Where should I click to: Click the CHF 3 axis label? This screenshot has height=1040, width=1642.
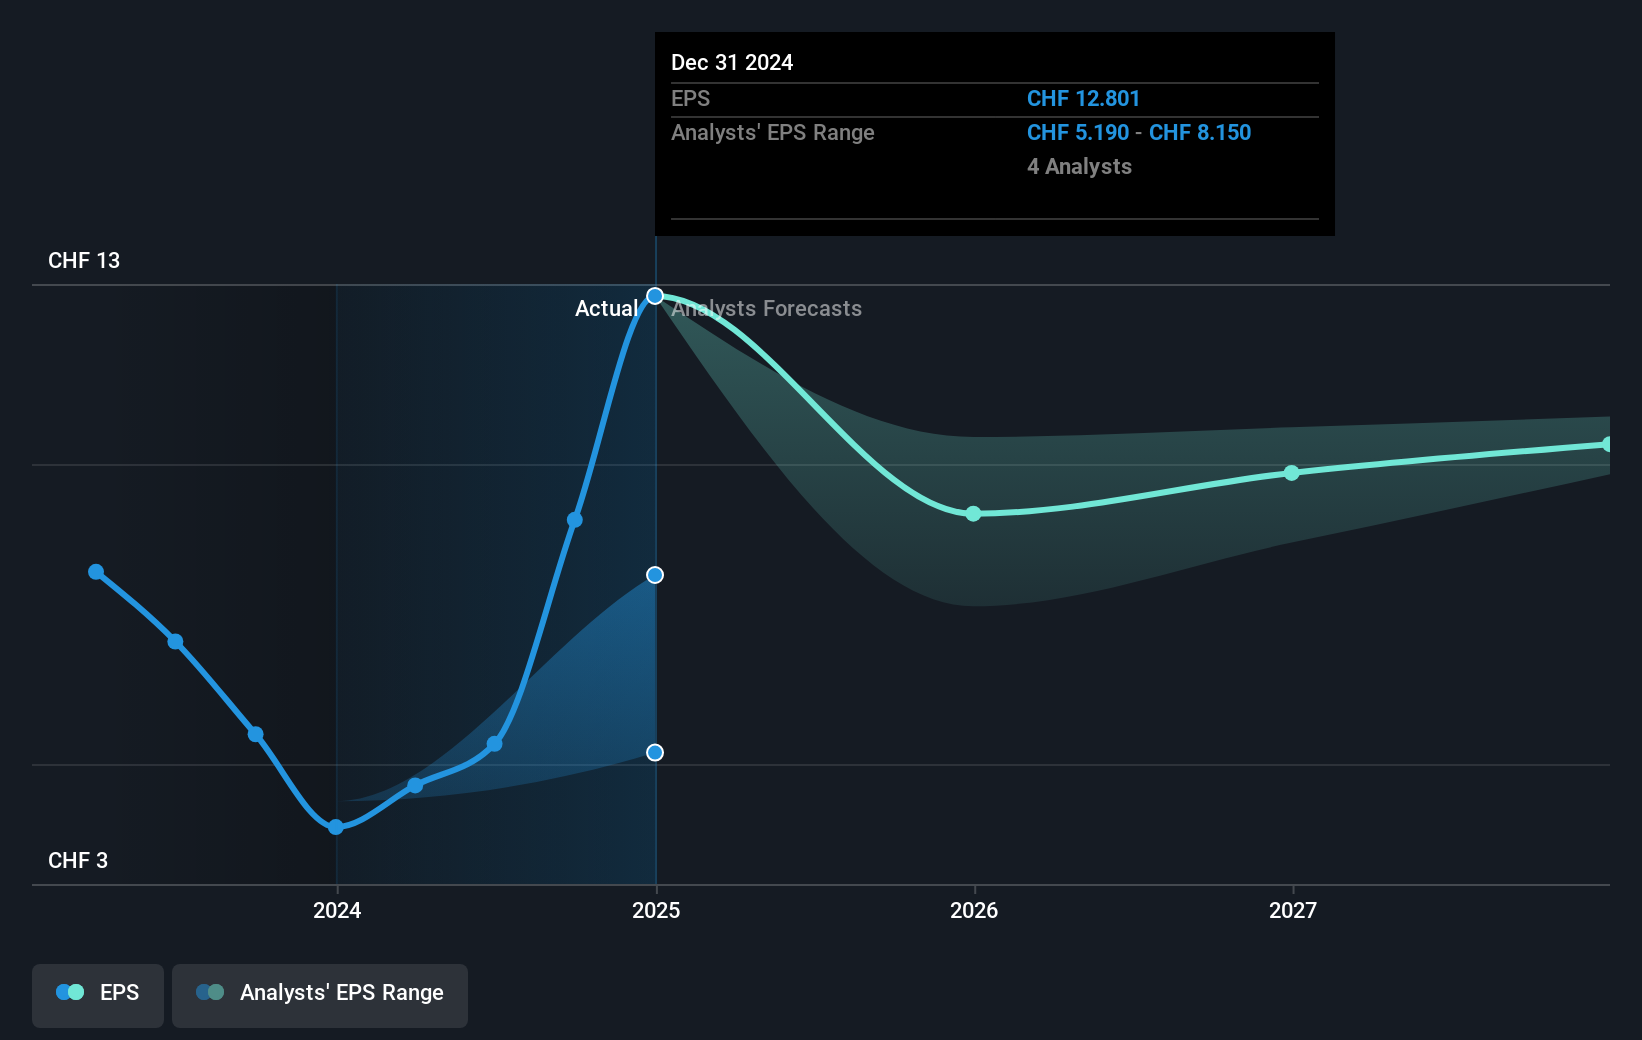point(78,860)
